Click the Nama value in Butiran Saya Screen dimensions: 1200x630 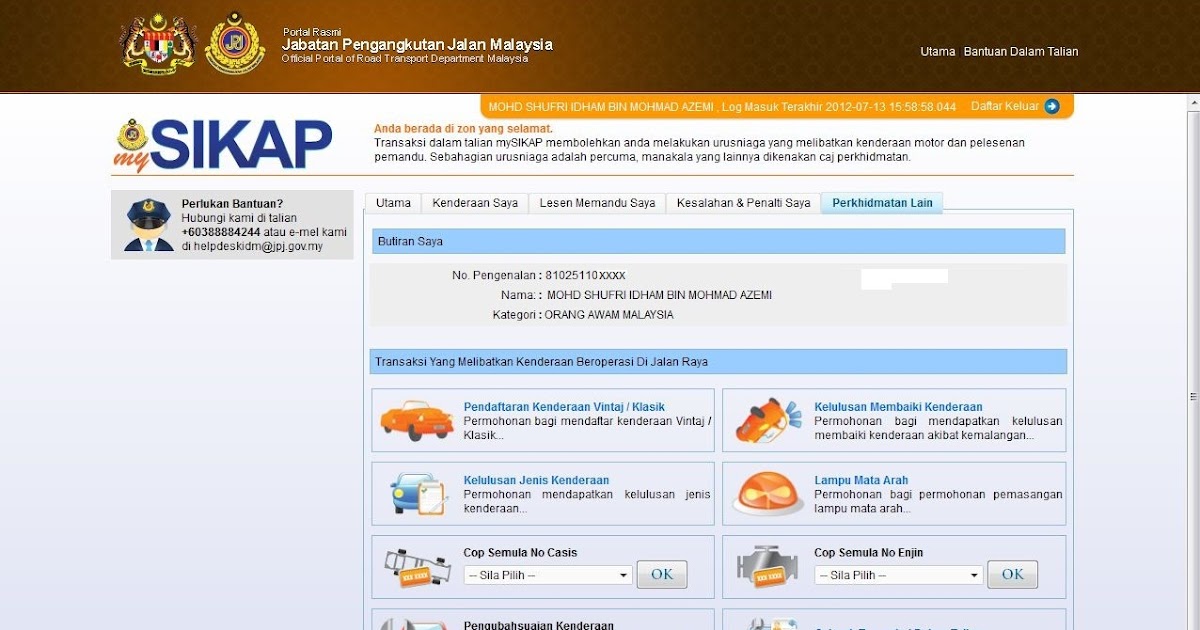pyautogui.click(x=659, y=295)
